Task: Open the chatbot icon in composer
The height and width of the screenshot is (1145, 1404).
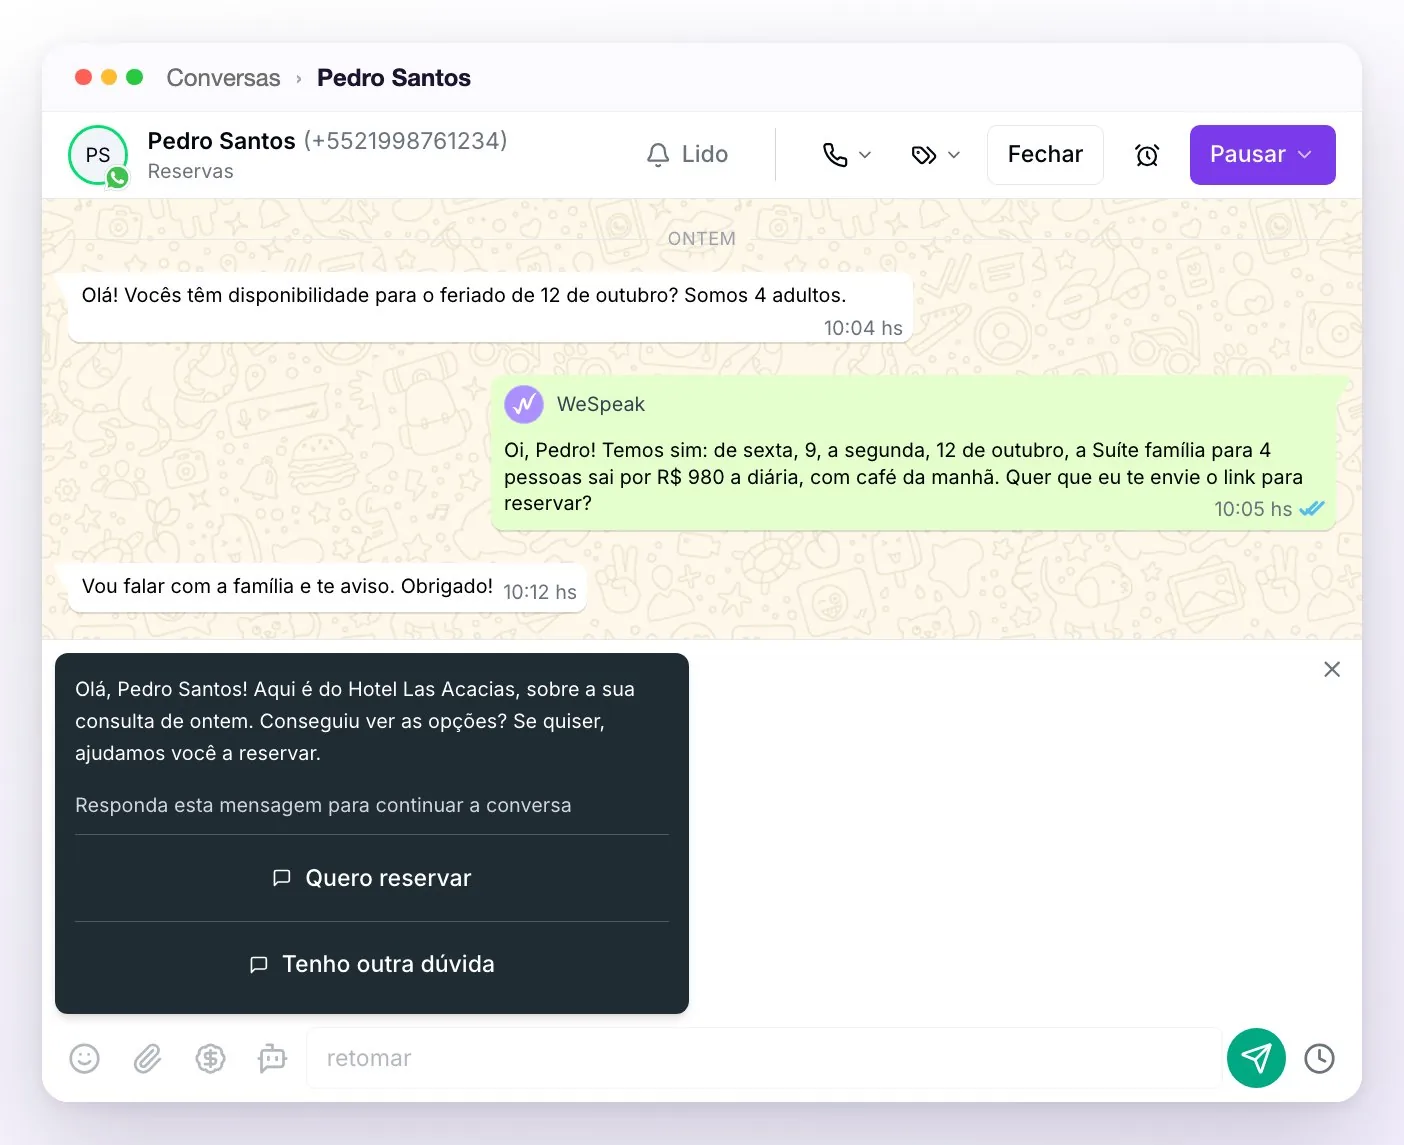Action: point(272,1058)
